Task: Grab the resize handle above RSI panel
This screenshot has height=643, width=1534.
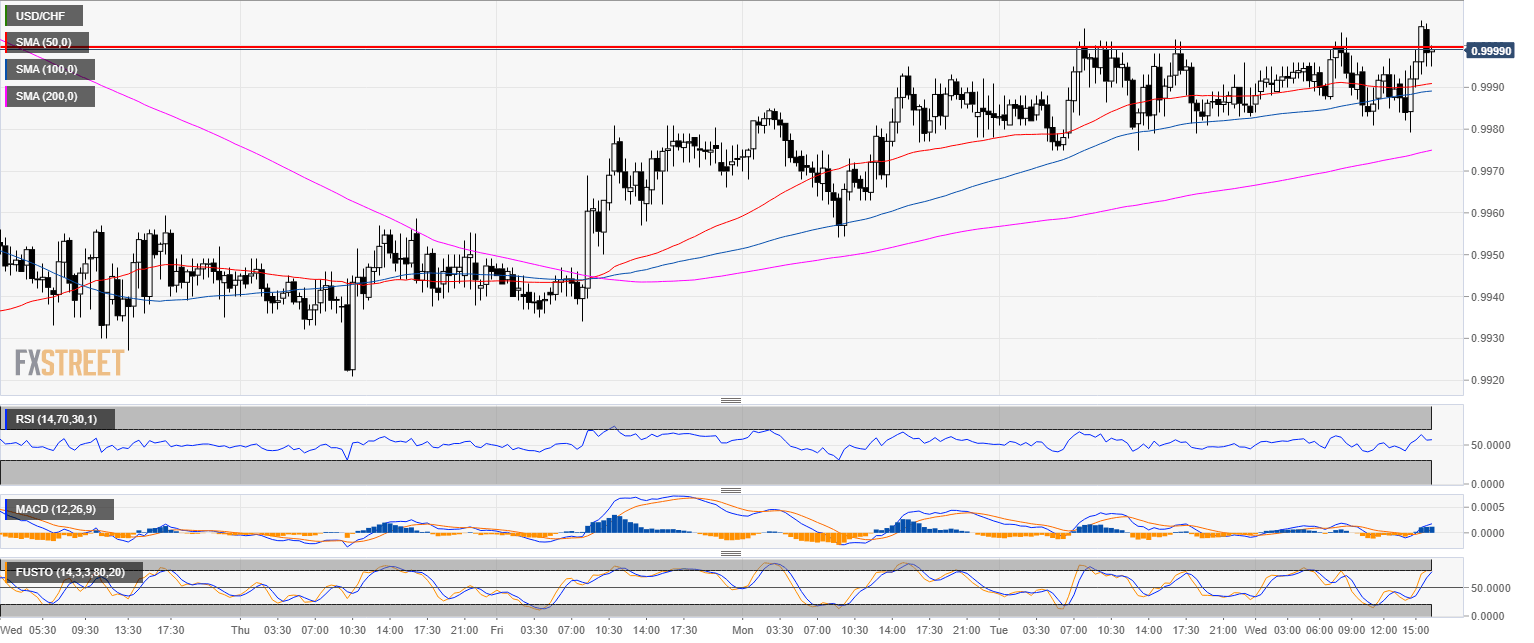Action: pyautogui.click(x=731, y=400)
